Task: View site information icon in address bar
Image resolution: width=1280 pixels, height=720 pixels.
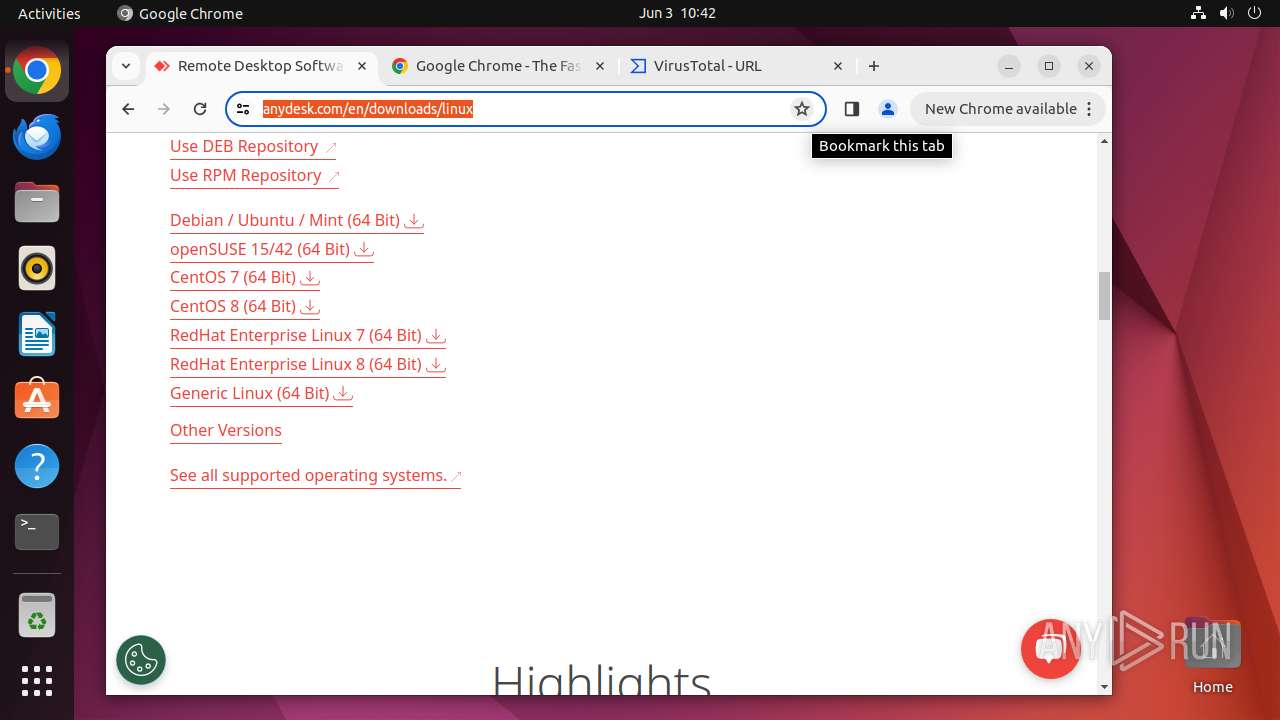Action: 243,109
